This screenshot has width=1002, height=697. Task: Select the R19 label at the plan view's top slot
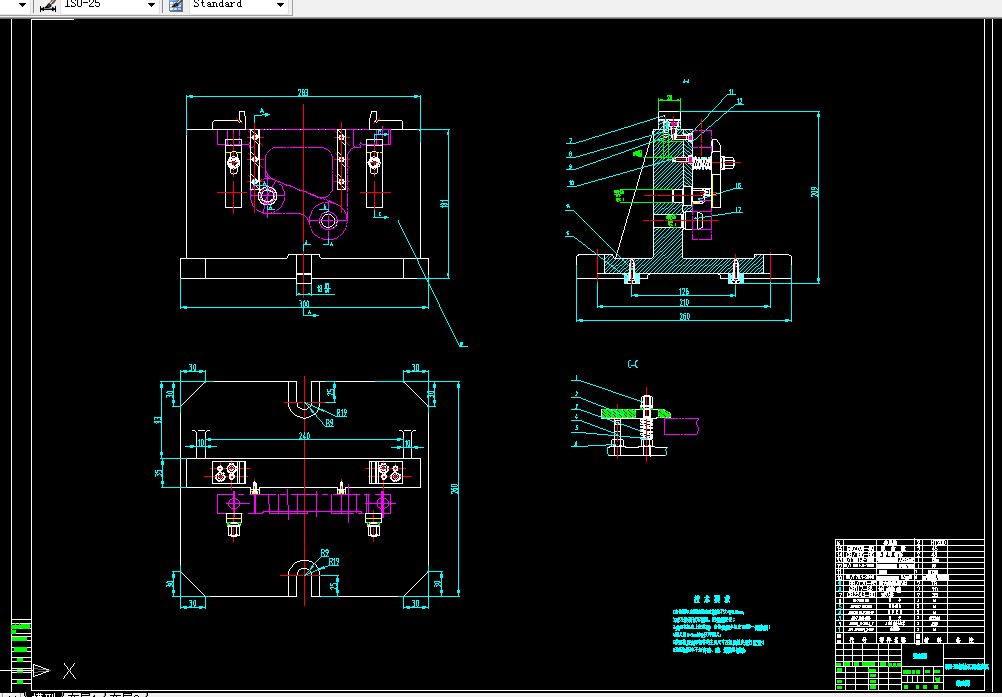click(x=342, y=413)
